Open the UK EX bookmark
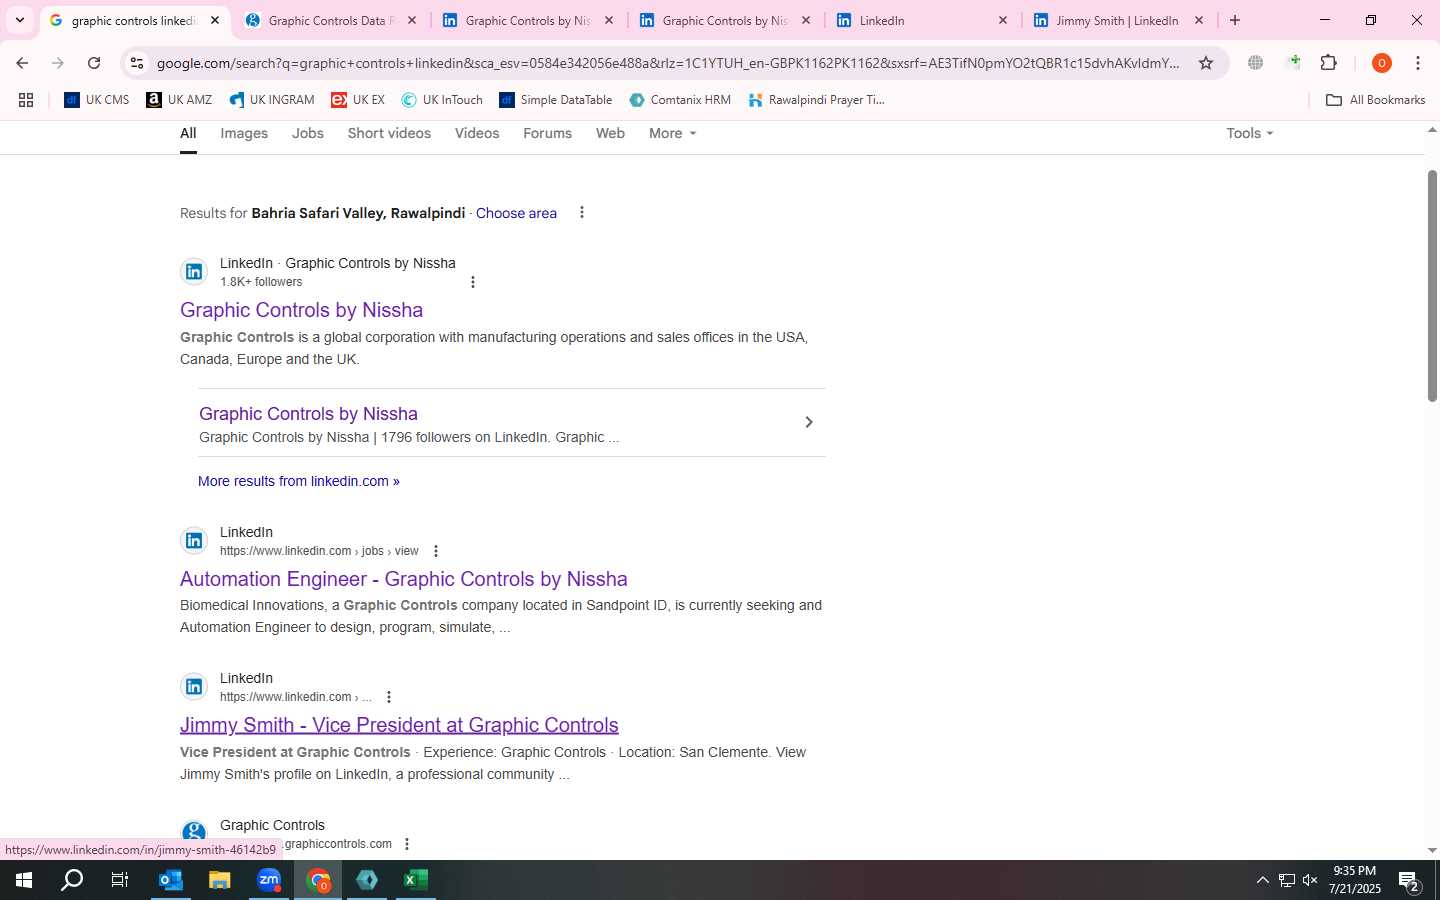Image resolution: width=1440 pixels, height=900 pixels. (358, 100)
